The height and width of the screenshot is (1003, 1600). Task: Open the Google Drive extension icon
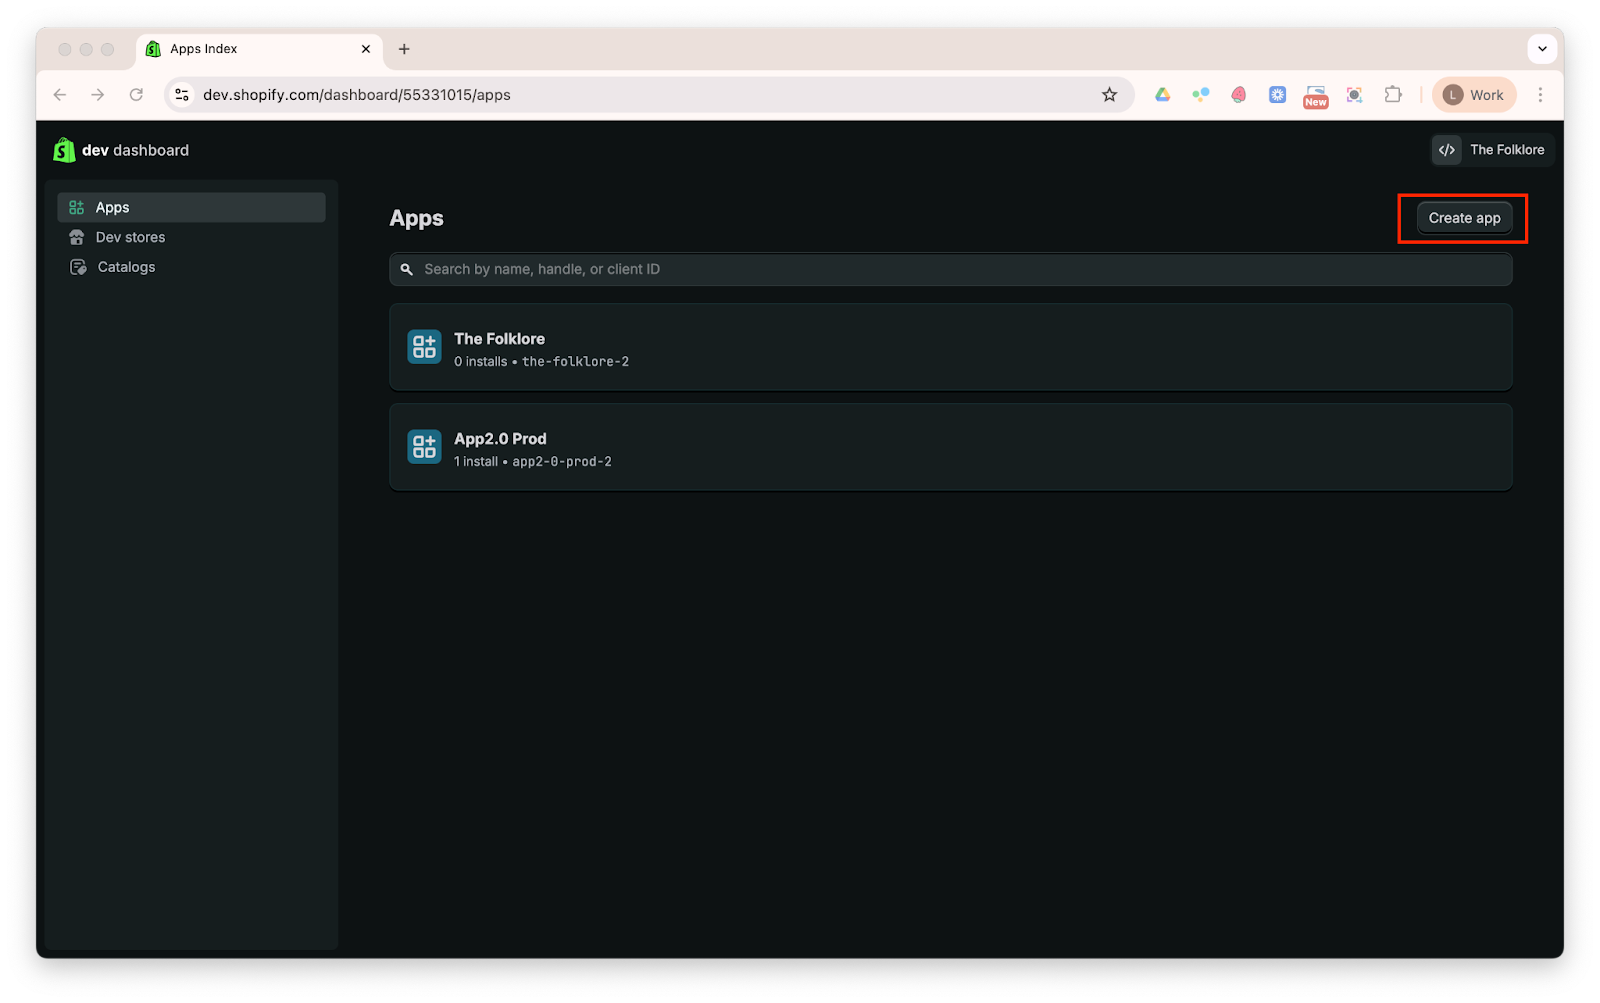[x=1162, y=95]
